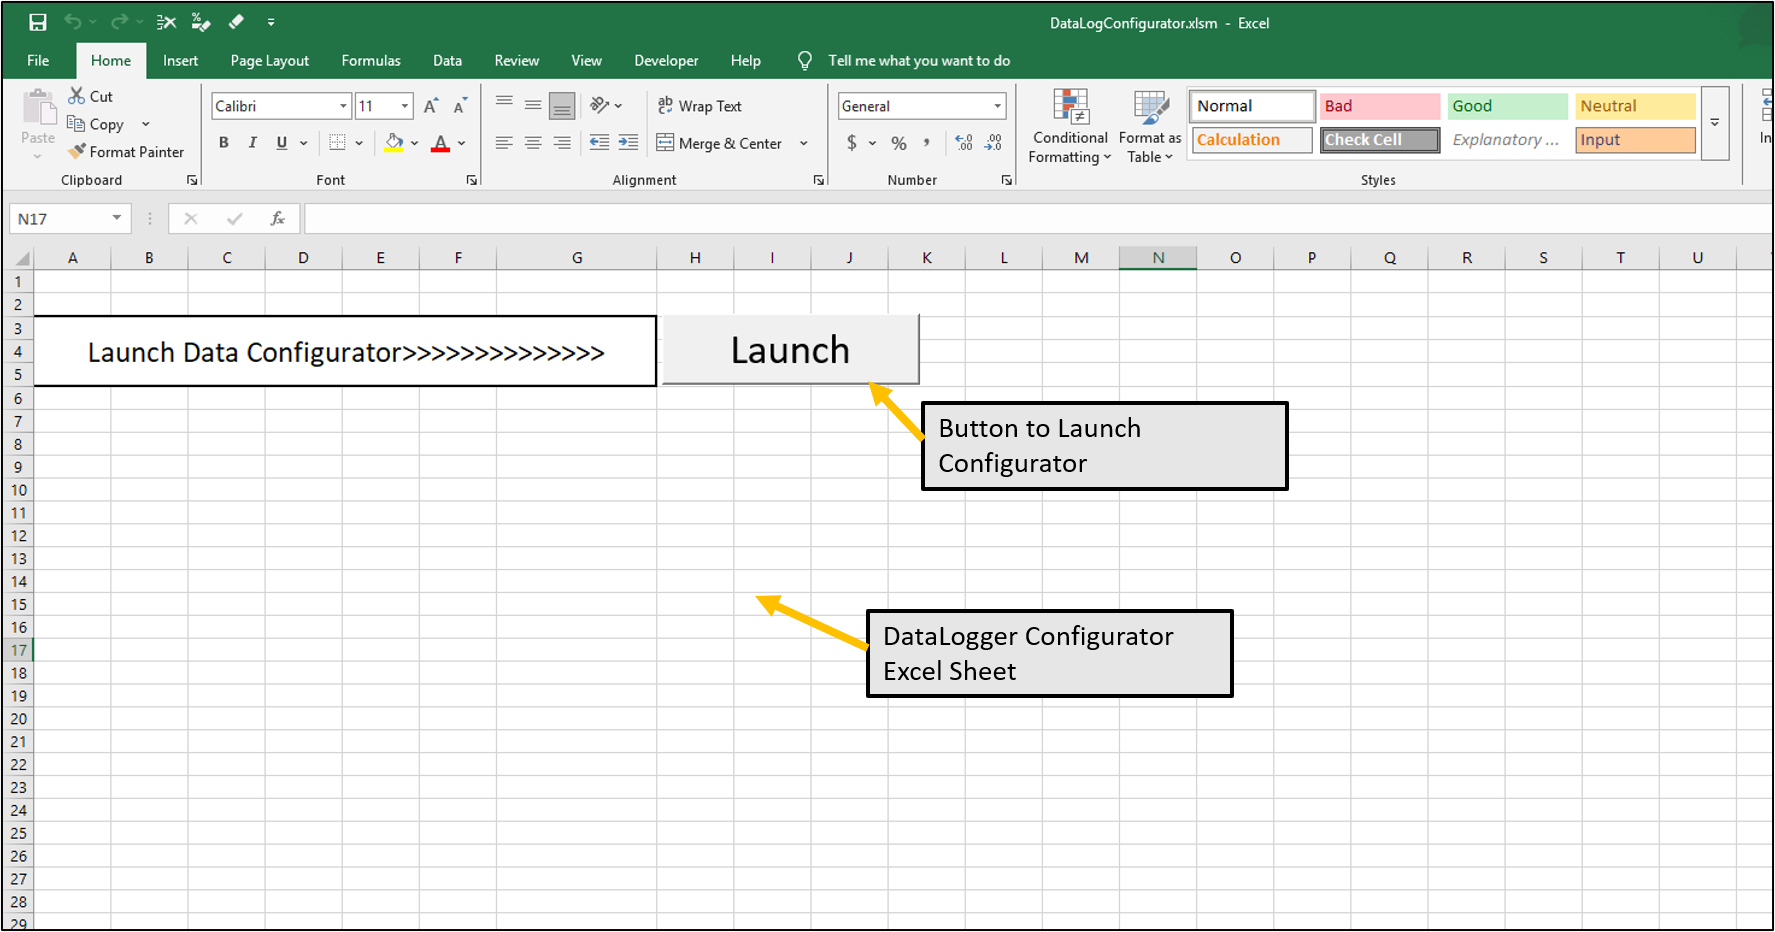Switch to the View tab
The width and height of the screenshot is (1775, 932).
pos(587,61)
